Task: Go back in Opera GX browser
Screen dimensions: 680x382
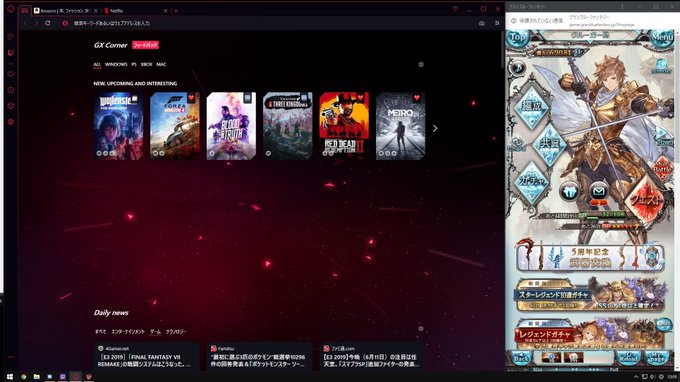Action: [25, 23]
